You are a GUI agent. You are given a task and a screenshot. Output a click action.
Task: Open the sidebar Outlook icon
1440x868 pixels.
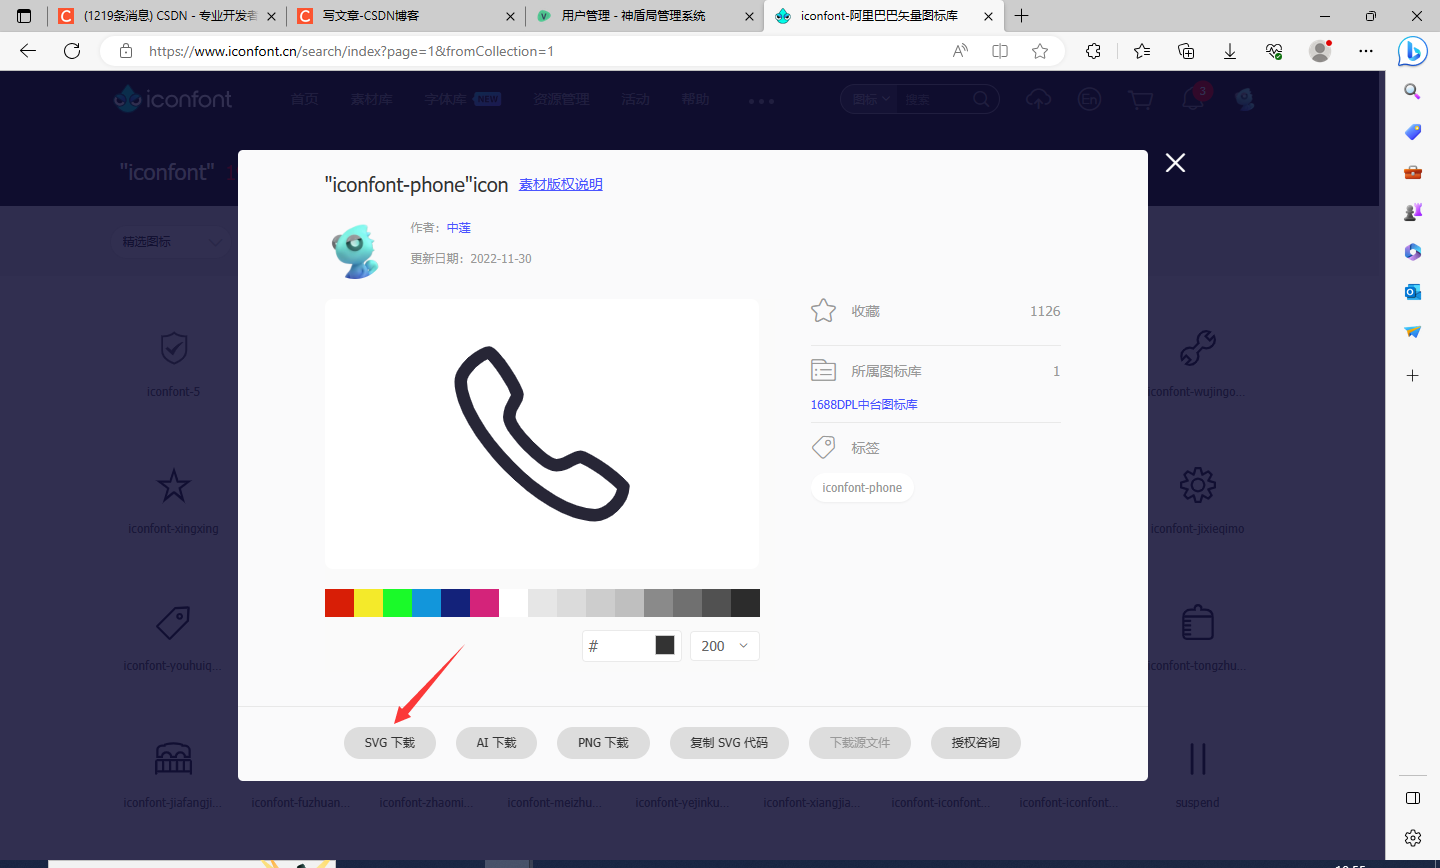click(1412, 292)
